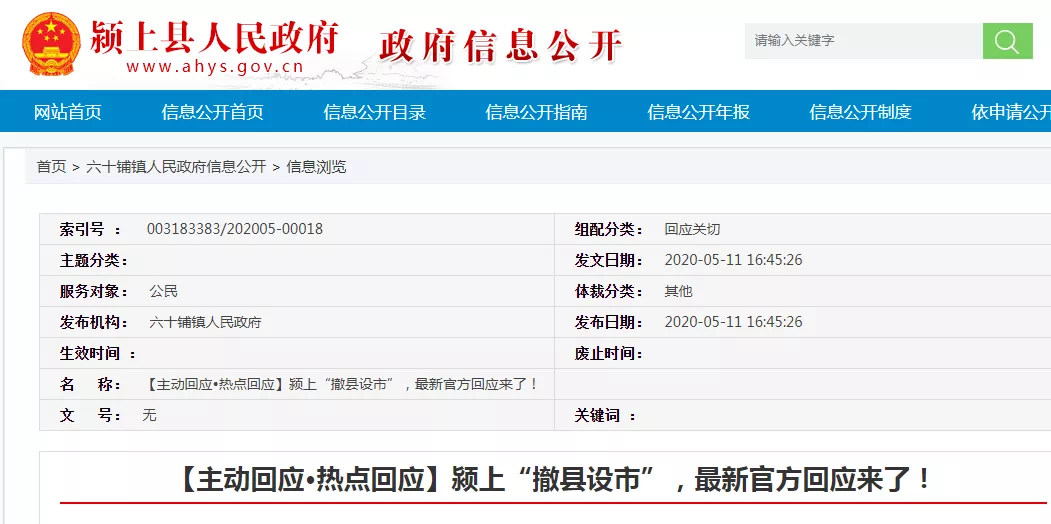The width and height of the screenshot is (1051, 524).
Task: Click the 信息浏览 breadcrumb text
Action: tap(316, 167)
